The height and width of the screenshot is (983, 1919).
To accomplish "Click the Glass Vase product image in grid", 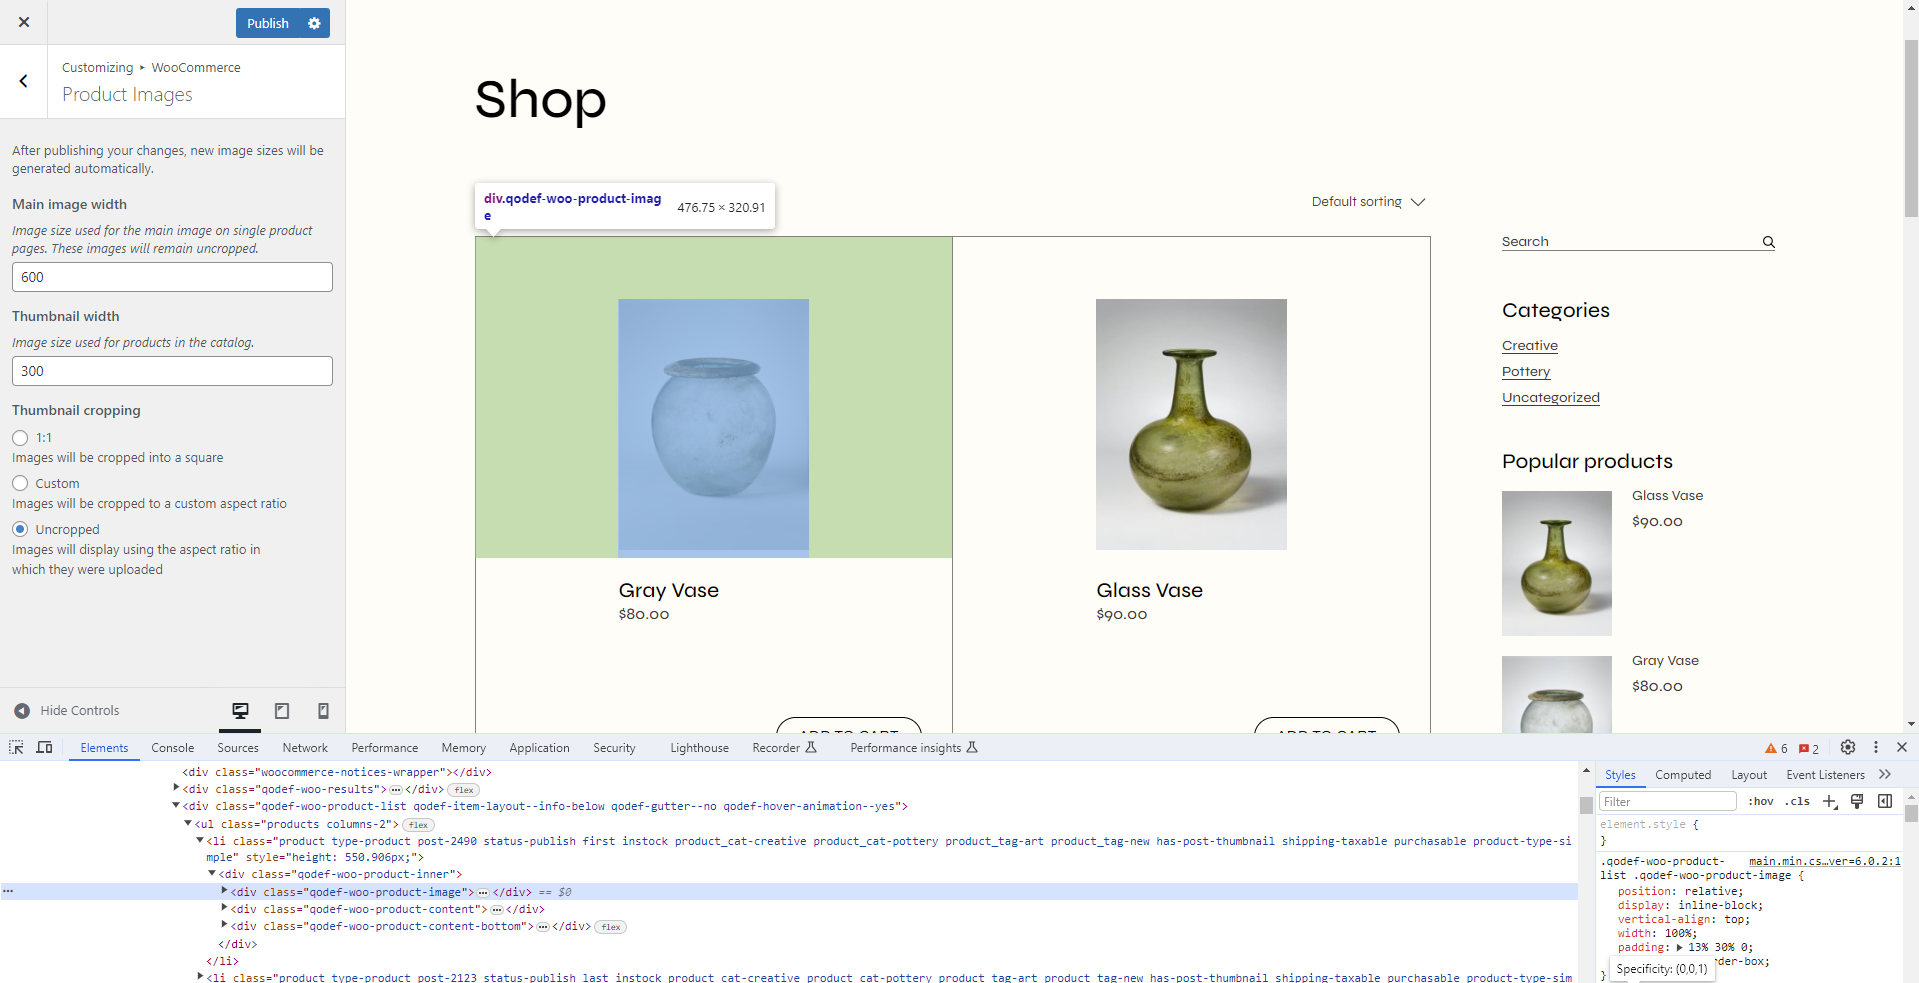I will click(1191, 424).
